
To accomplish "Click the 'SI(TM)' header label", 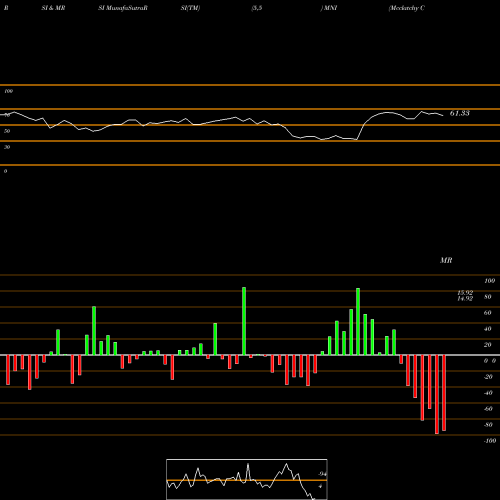I will (190, 8).
